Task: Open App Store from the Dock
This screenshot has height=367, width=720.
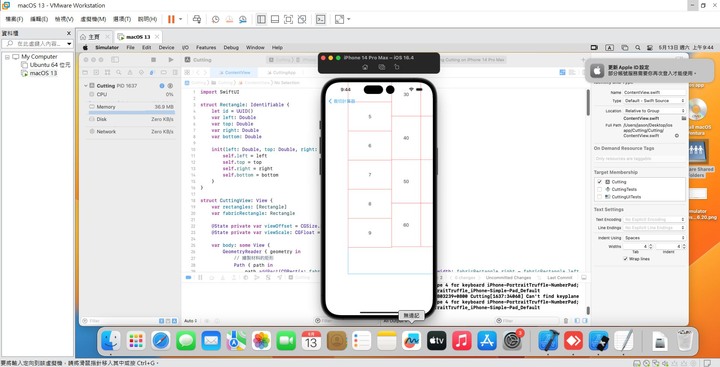Action: pos(487,341)
